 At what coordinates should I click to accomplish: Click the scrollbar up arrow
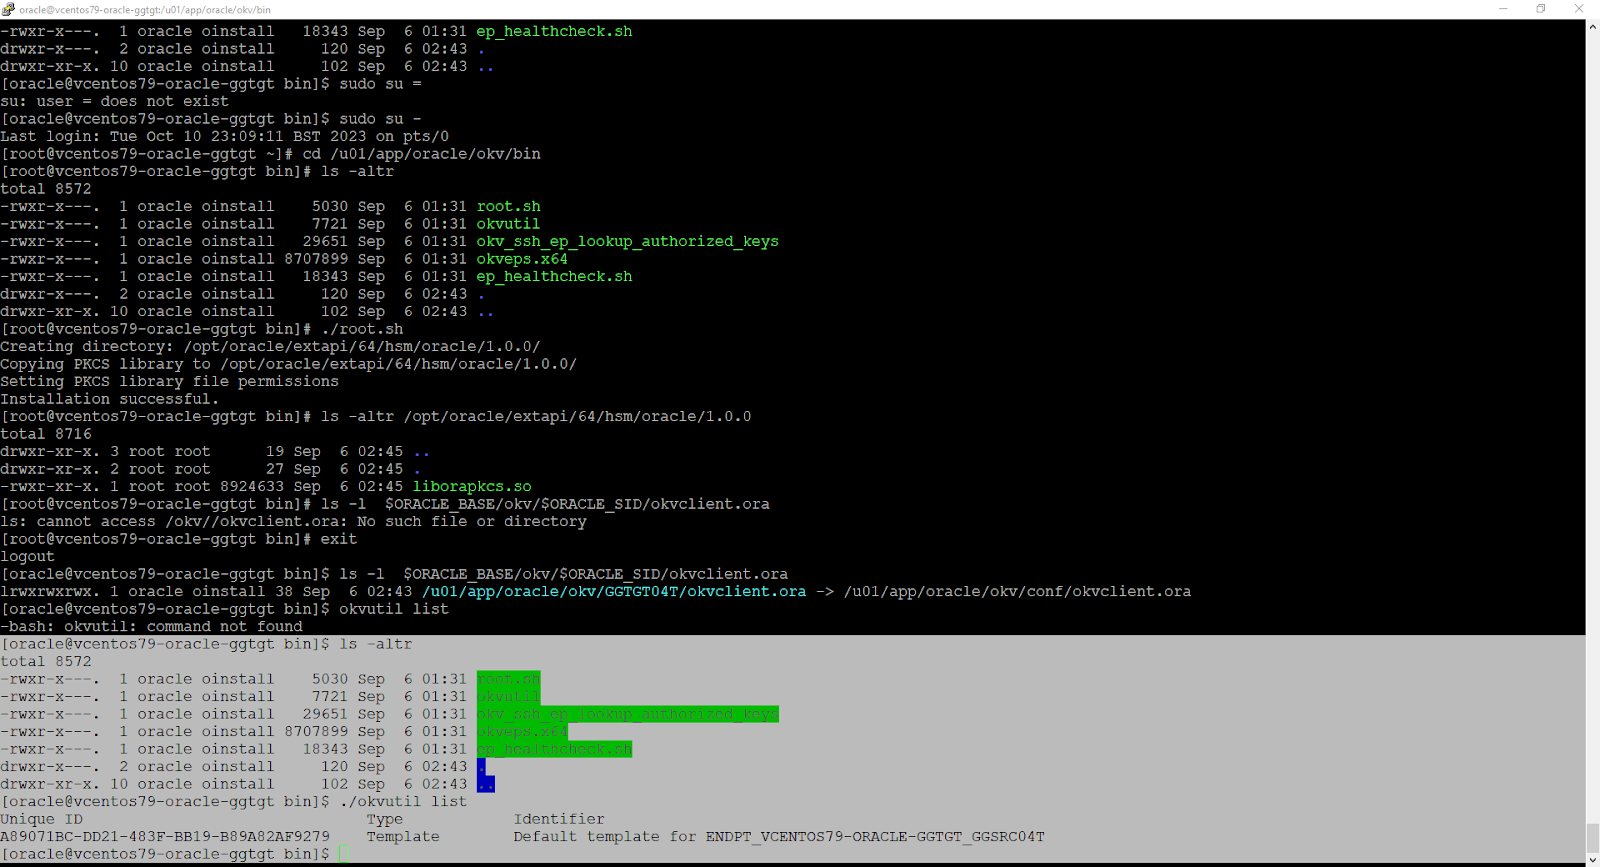(1592, 27)
